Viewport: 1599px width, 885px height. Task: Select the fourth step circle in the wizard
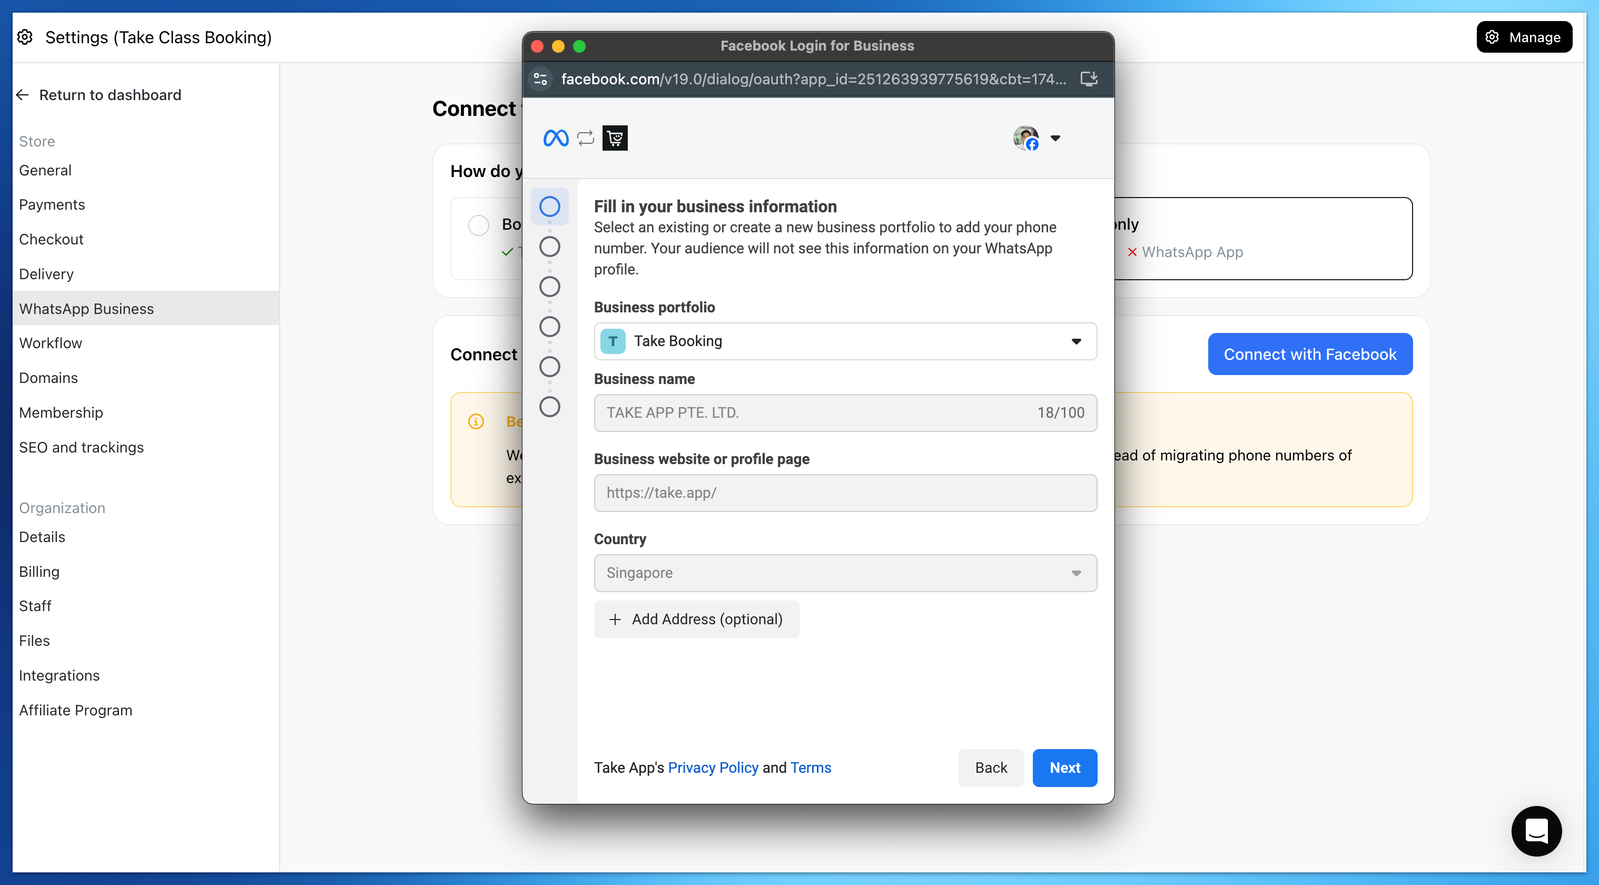point(550,327)
